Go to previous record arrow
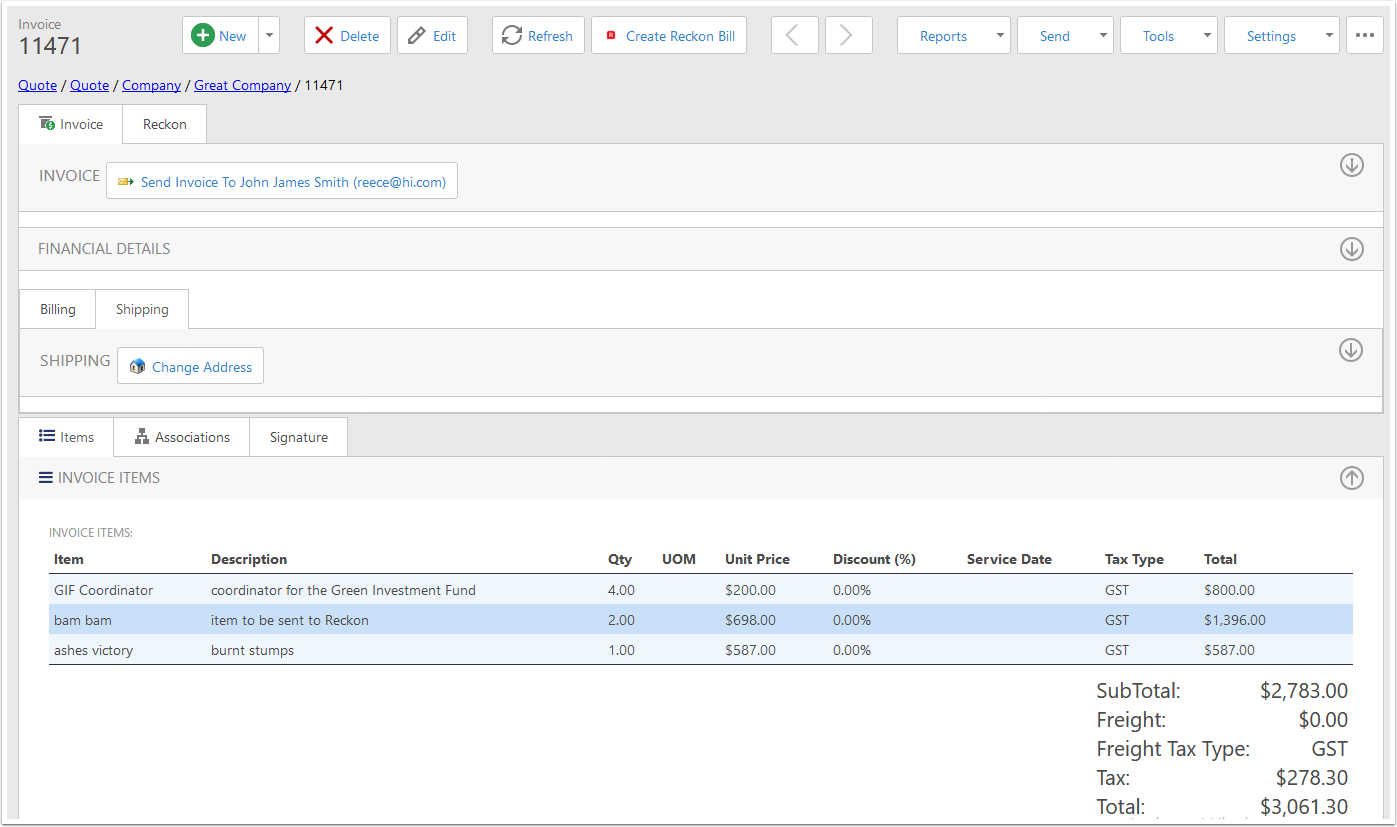 794,36
